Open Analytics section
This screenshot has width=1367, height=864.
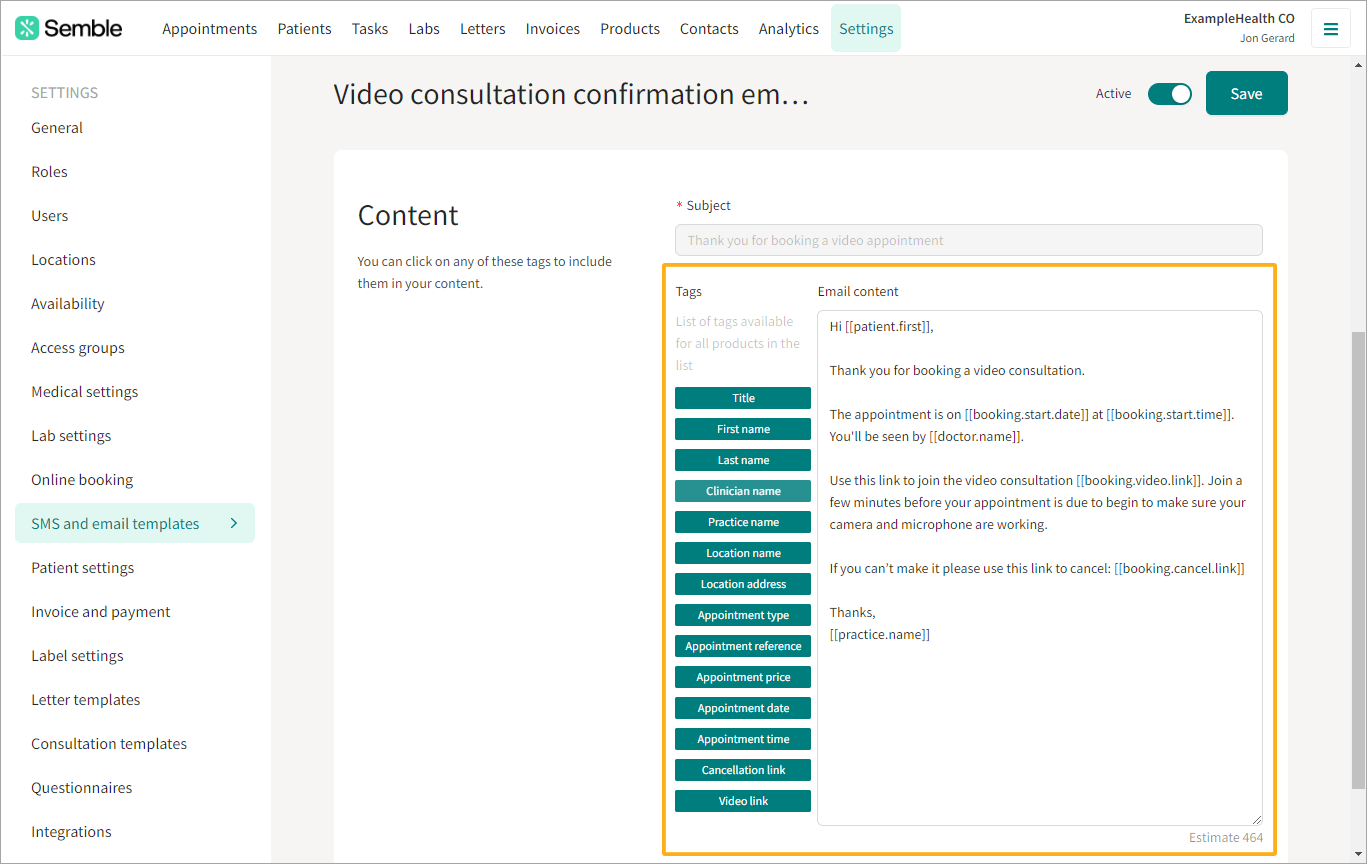[x=789, y=28]
